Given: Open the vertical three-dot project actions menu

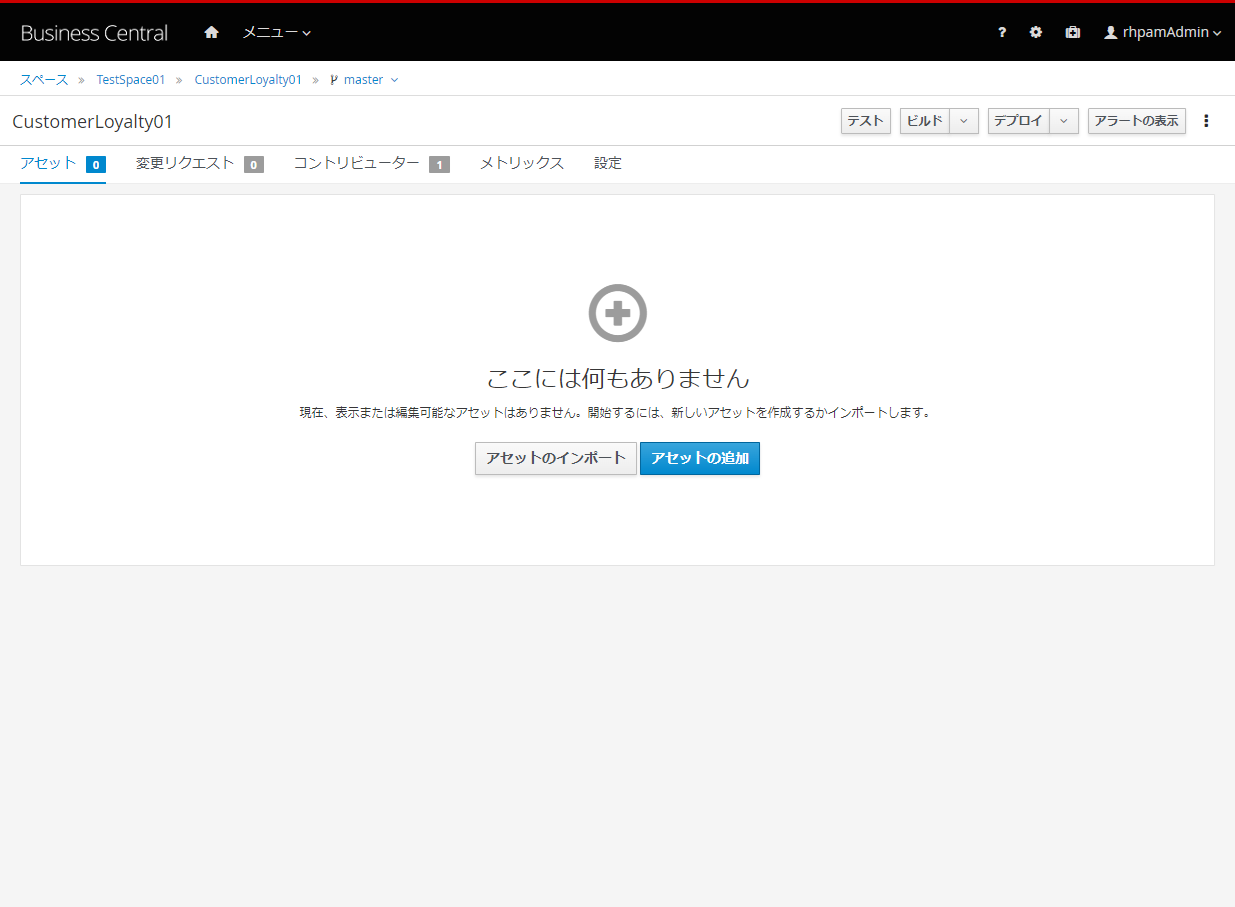Looking at the screenshot, I should [1206, 121].
